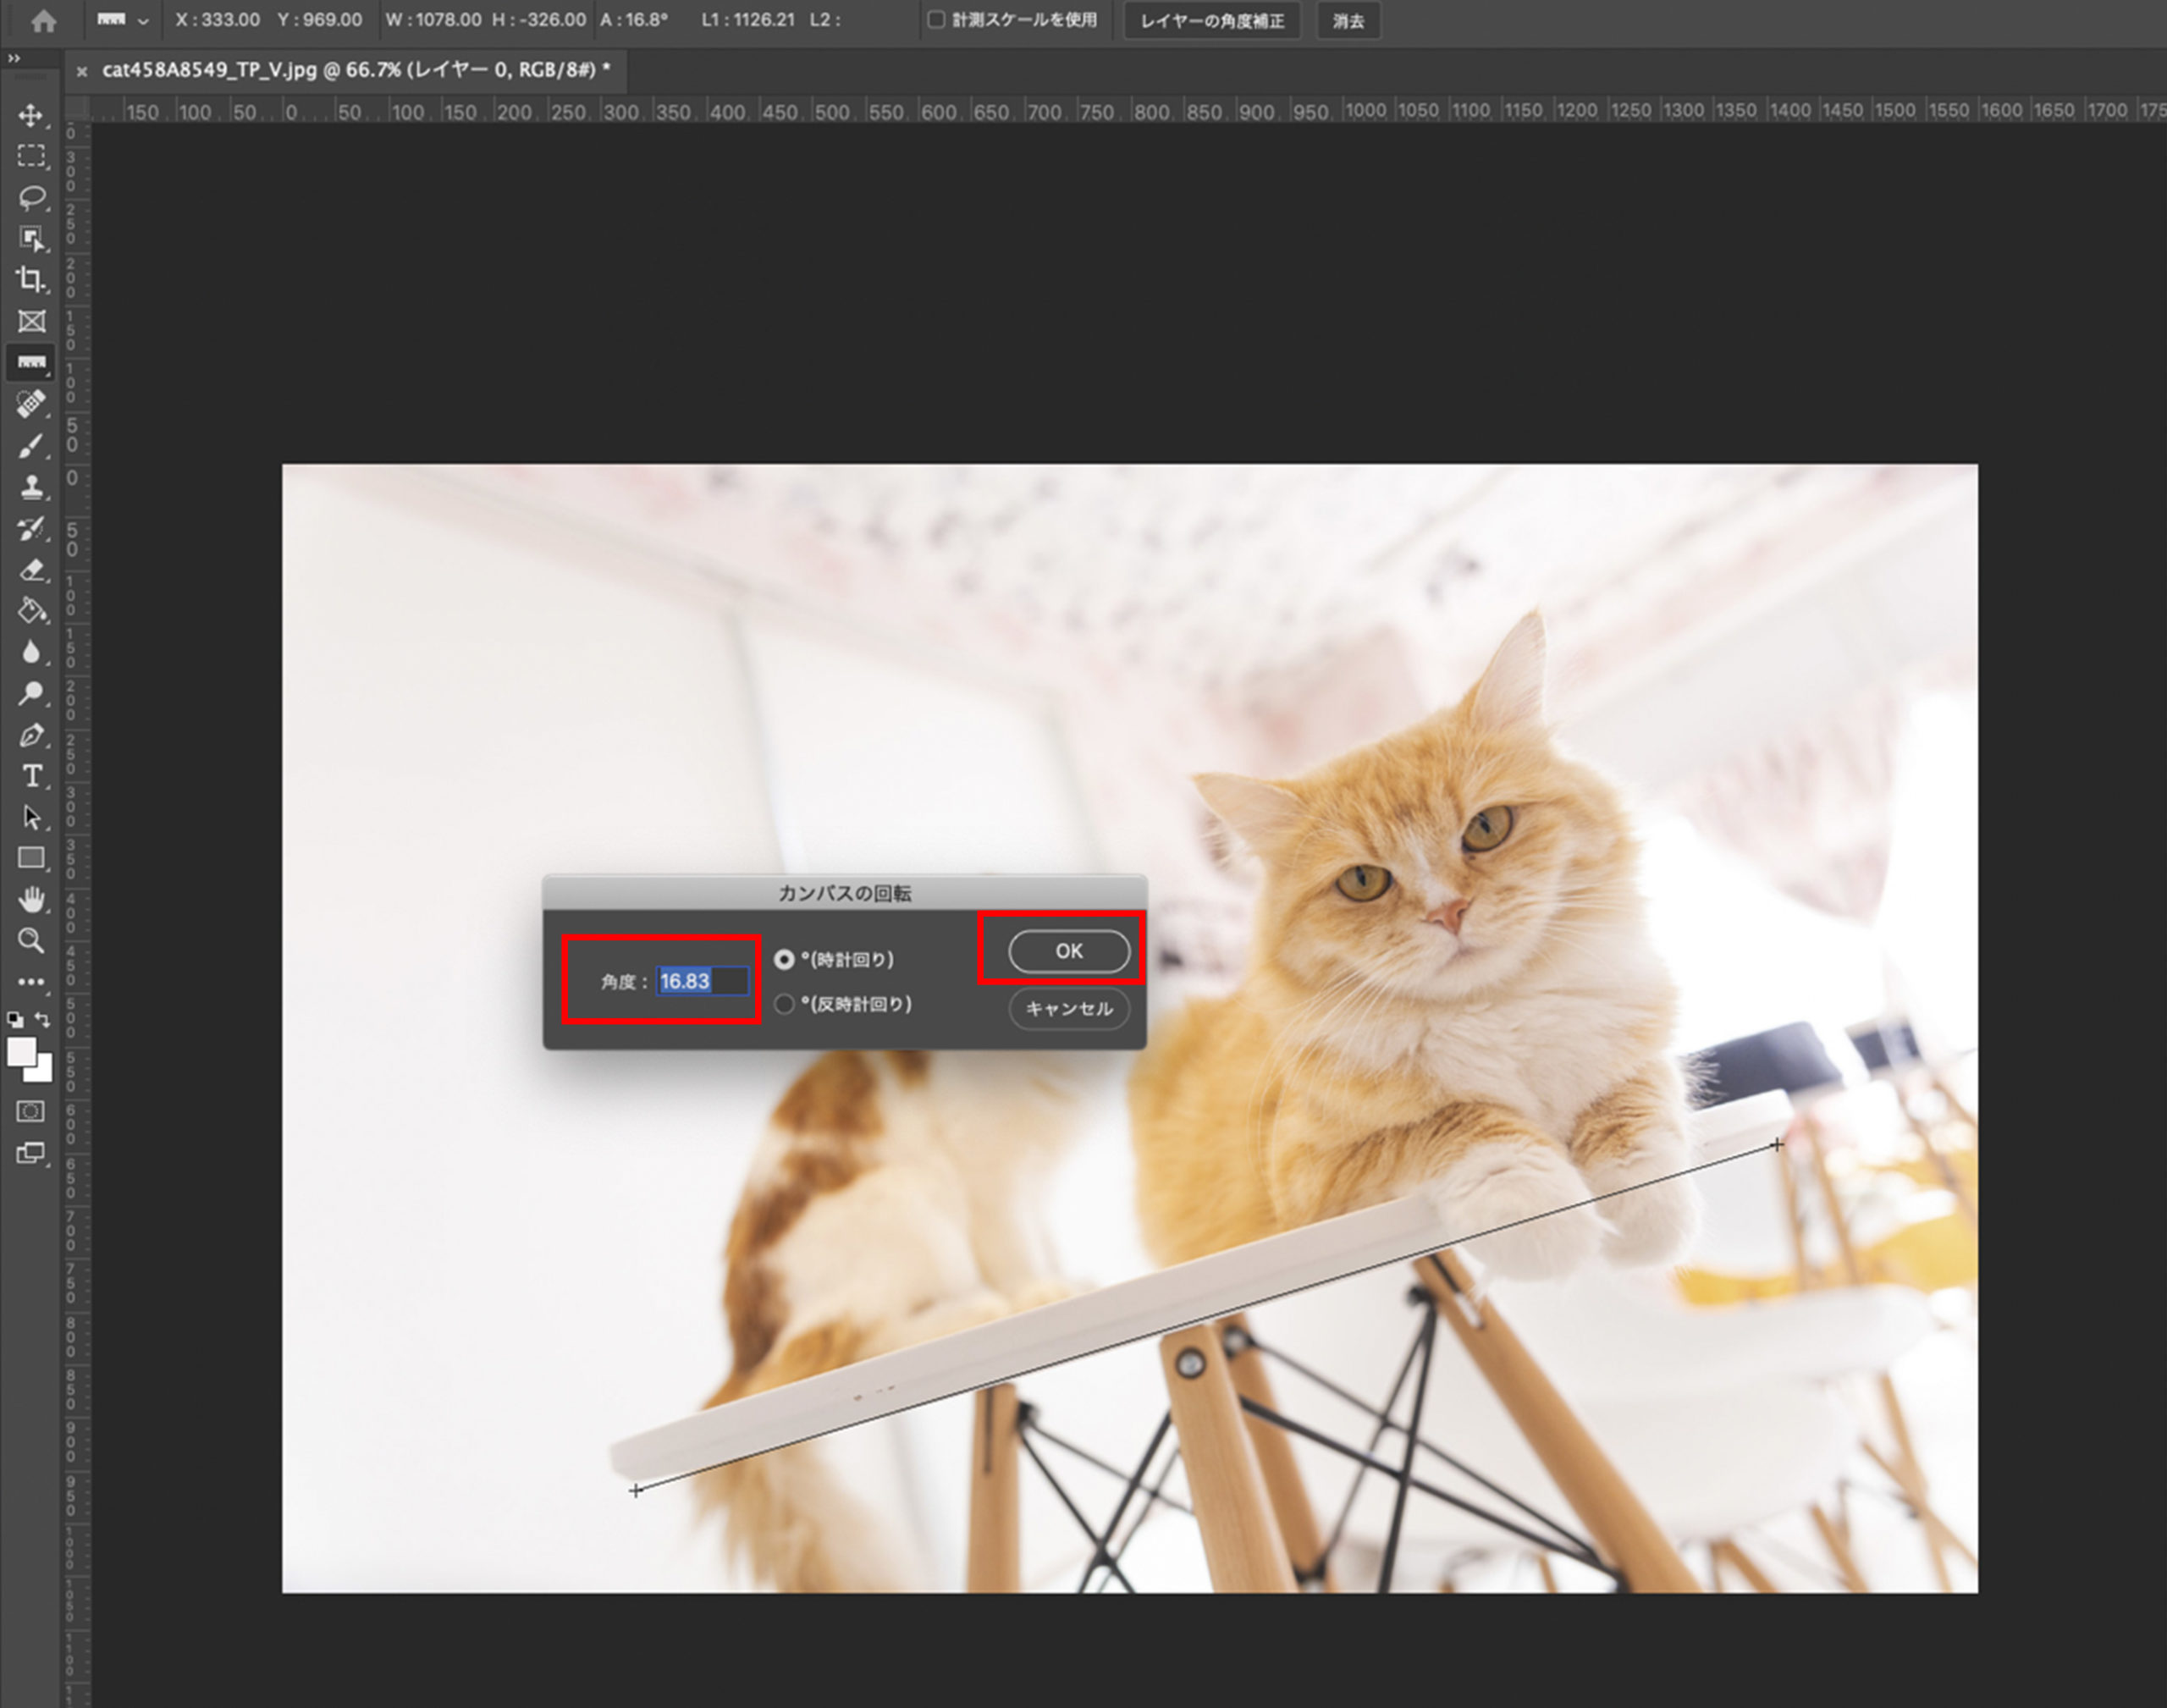This screenshot has height=1708, width=2167.
Task: Click the 角度 angle input field
Action: pyautogui.click(x=702, y=981)
